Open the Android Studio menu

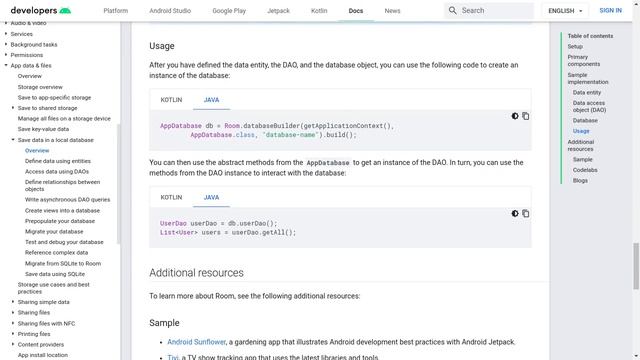(x=170, y=11)
